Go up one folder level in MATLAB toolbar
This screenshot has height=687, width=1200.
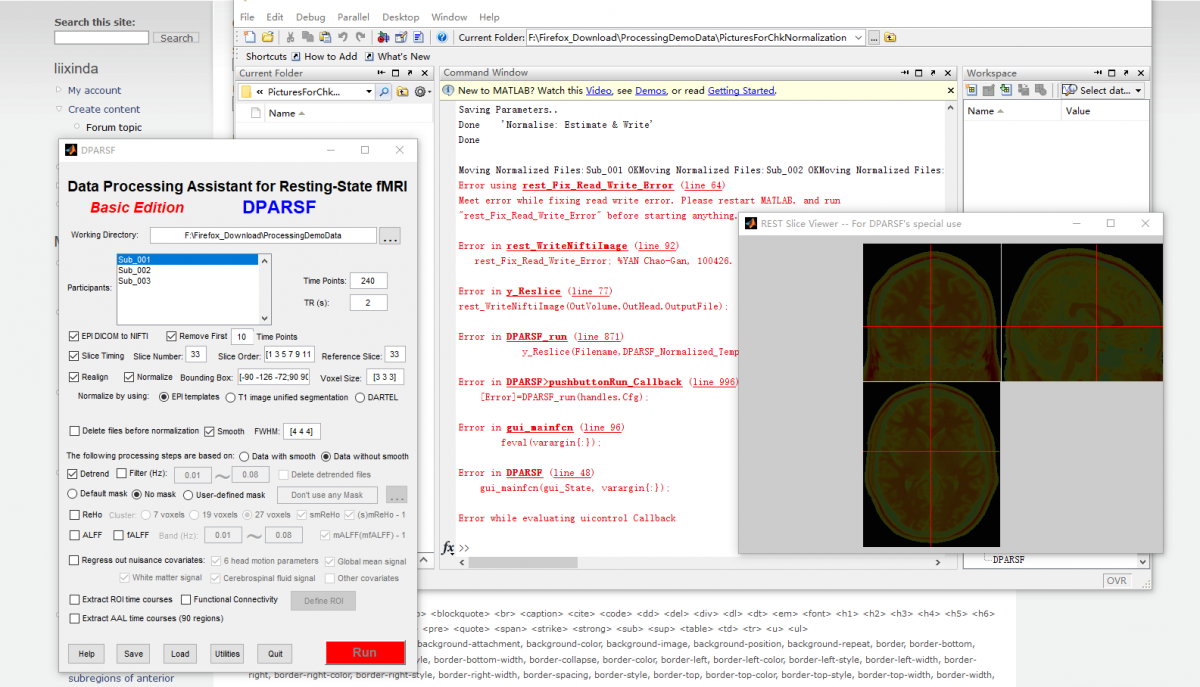(x=890, y=37)
